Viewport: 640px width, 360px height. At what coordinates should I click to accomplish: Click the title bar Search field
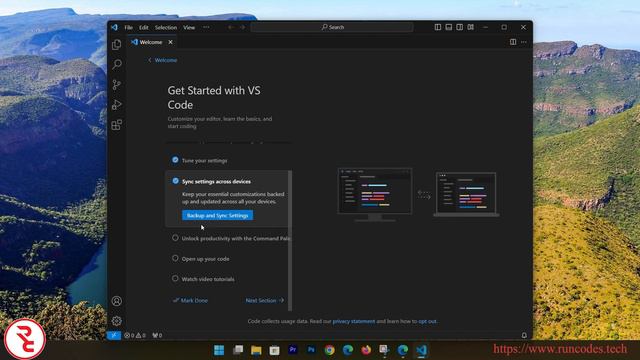coord(332,27)
